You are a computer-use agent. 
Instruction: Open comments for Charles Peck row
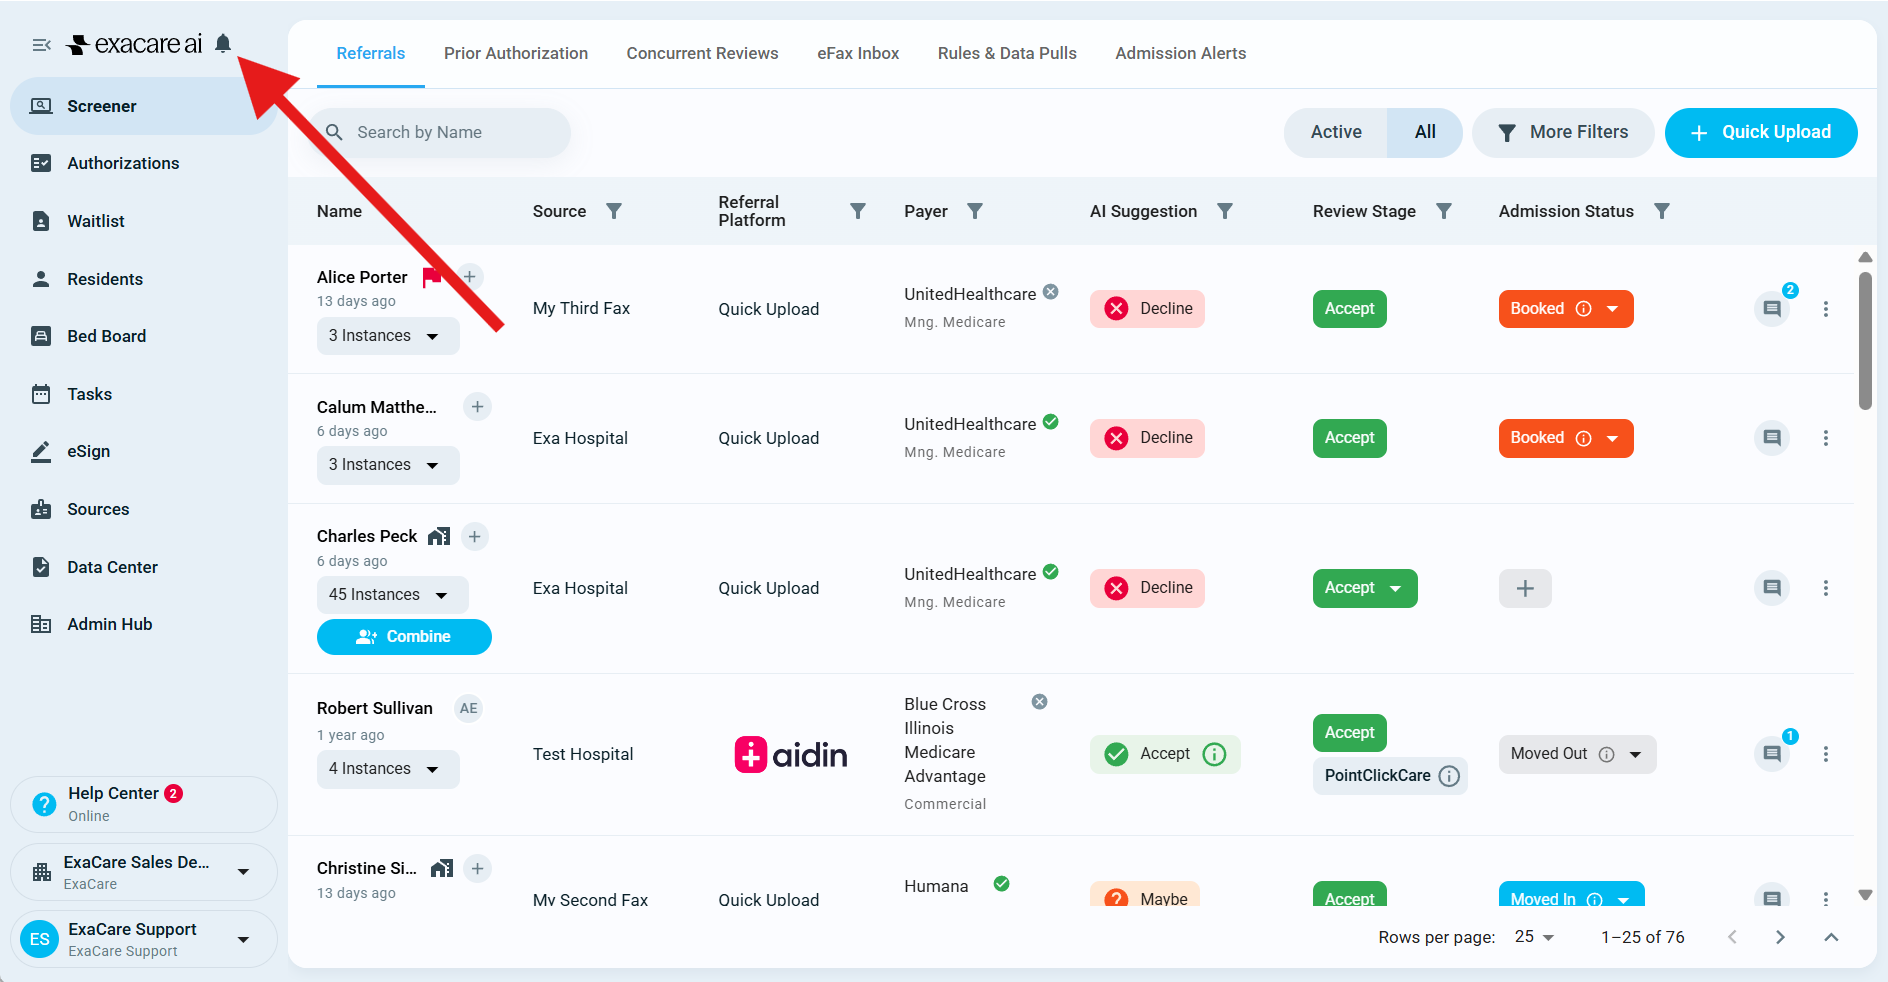click(1772, 588)
